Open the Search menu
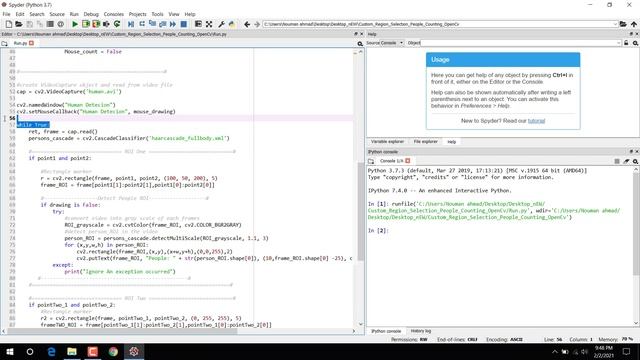This screenshot has width=640, height=360. pyautogui.click(x=37, y=14)
